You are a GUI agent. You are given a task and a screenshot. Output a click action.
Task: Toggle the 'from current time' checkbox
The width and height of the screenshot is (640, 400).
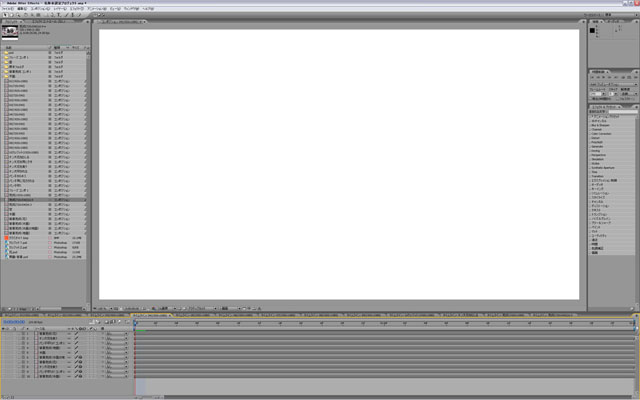590,99
